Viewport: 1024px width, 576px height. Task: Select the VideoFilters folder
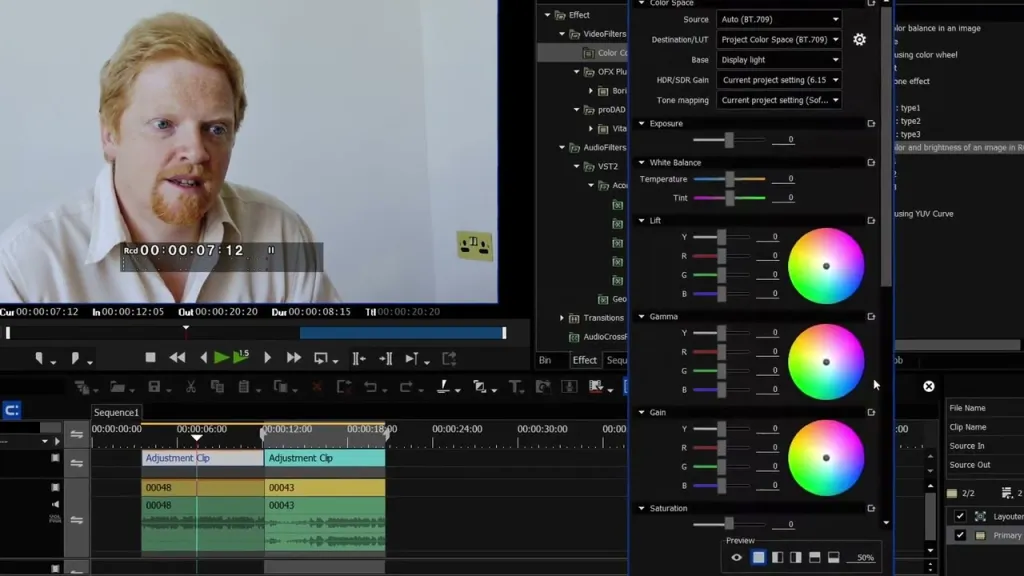pos(604,34)
